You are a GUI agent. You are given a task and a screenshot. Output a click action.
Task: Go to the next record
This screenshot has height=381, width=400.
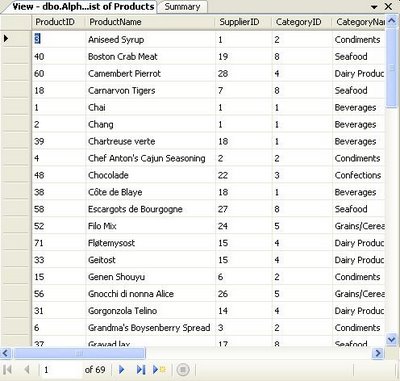pos(122,369)
